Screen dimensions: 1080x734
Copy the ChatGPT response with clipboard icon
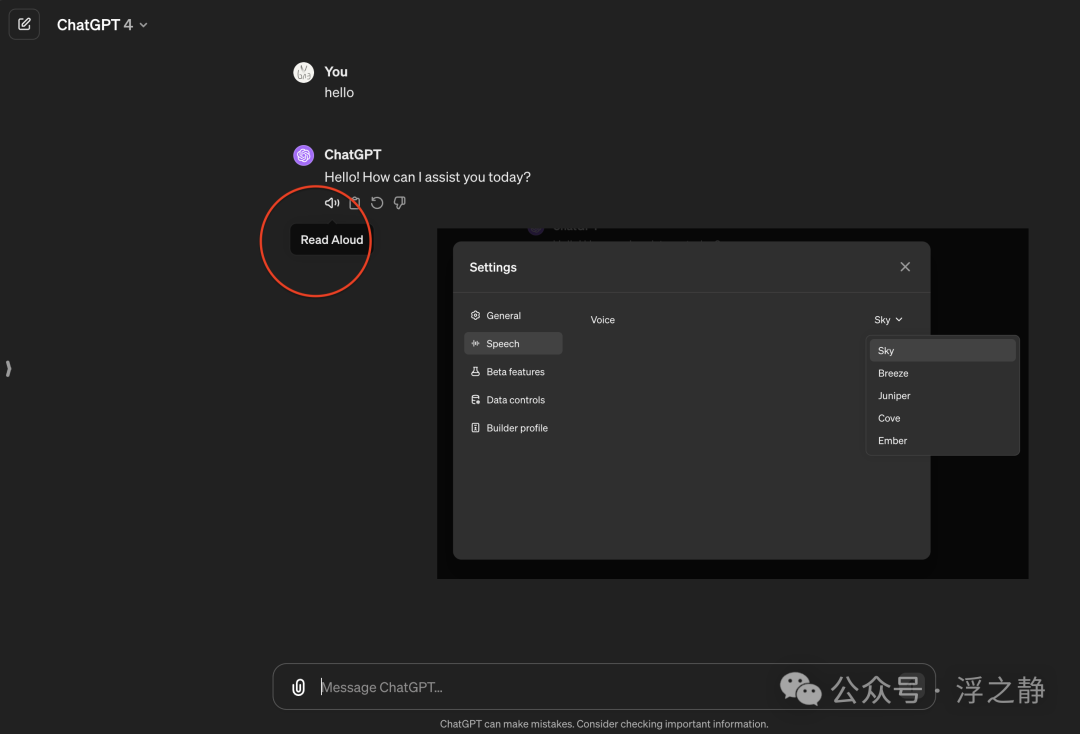[355, 202]
